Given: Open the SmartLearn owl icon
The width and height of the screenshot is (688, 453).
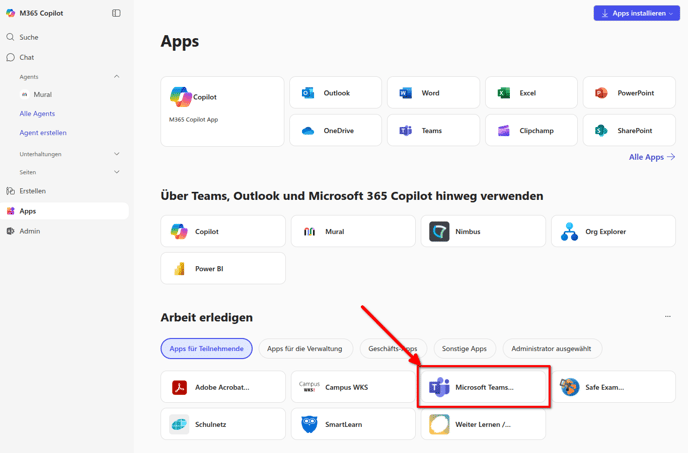Looking at the screenshot, I should point(309,424).
